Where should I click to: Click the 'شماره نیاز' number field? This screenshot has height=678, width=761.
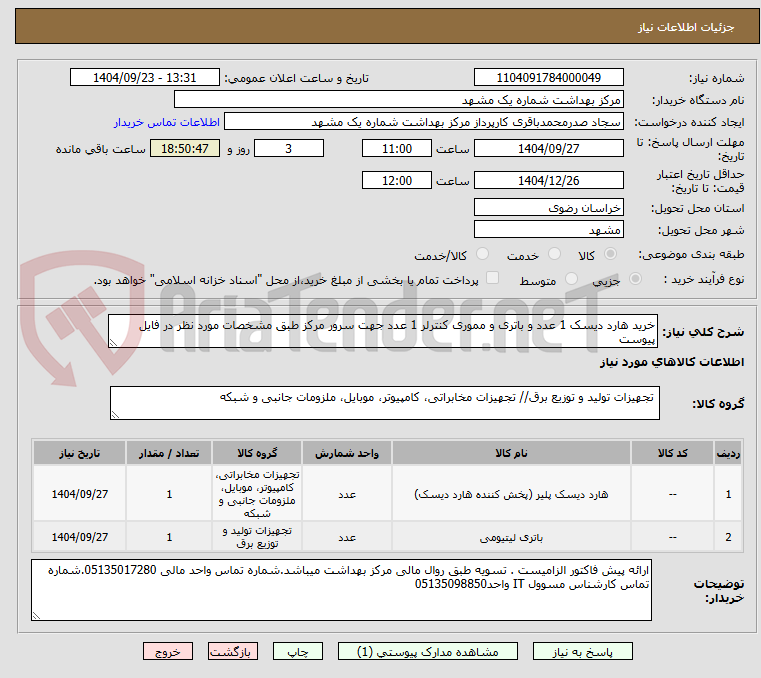[548, 78]
